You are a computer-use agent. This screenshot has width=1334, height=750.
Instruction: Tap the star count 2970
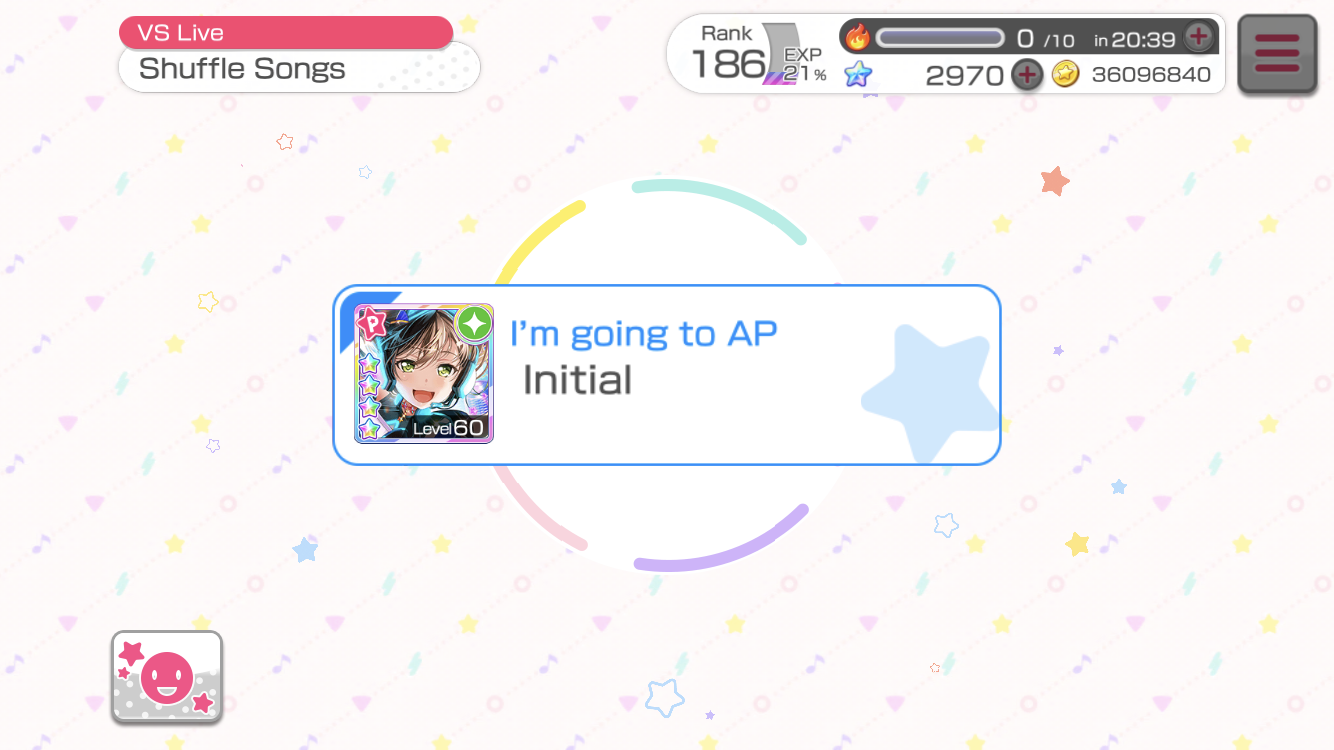(x=964, y=75)
